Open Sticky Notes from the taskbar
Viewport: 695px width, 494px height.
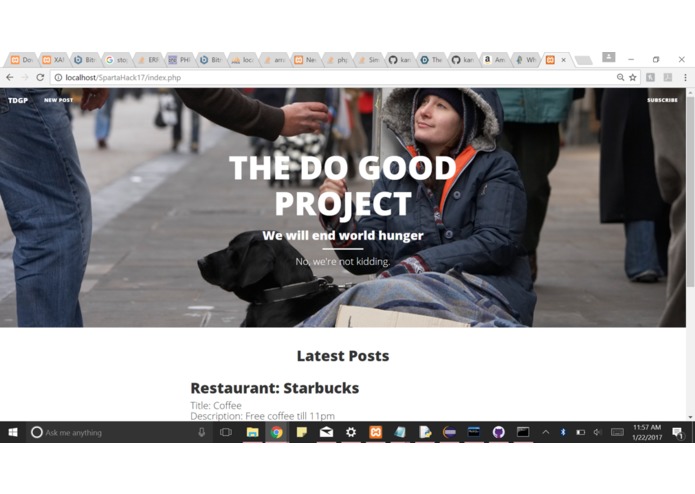tap(302, 432)
